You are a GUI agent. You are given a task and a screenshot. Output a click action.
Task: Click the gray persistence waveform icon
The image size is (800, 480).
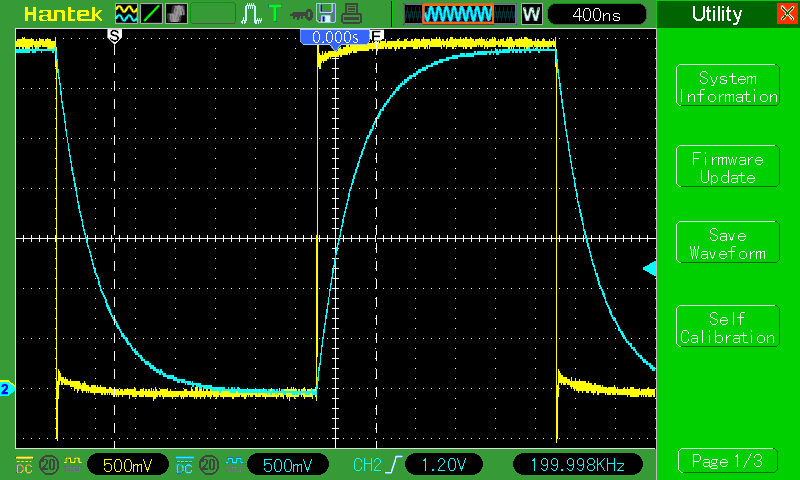click(177, 14)
